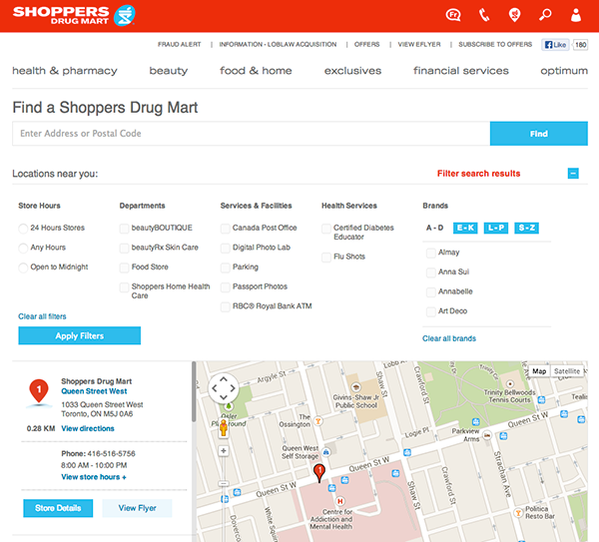Click the map pan control arrows
Screen dimensions: 599x542
(223, 388)
